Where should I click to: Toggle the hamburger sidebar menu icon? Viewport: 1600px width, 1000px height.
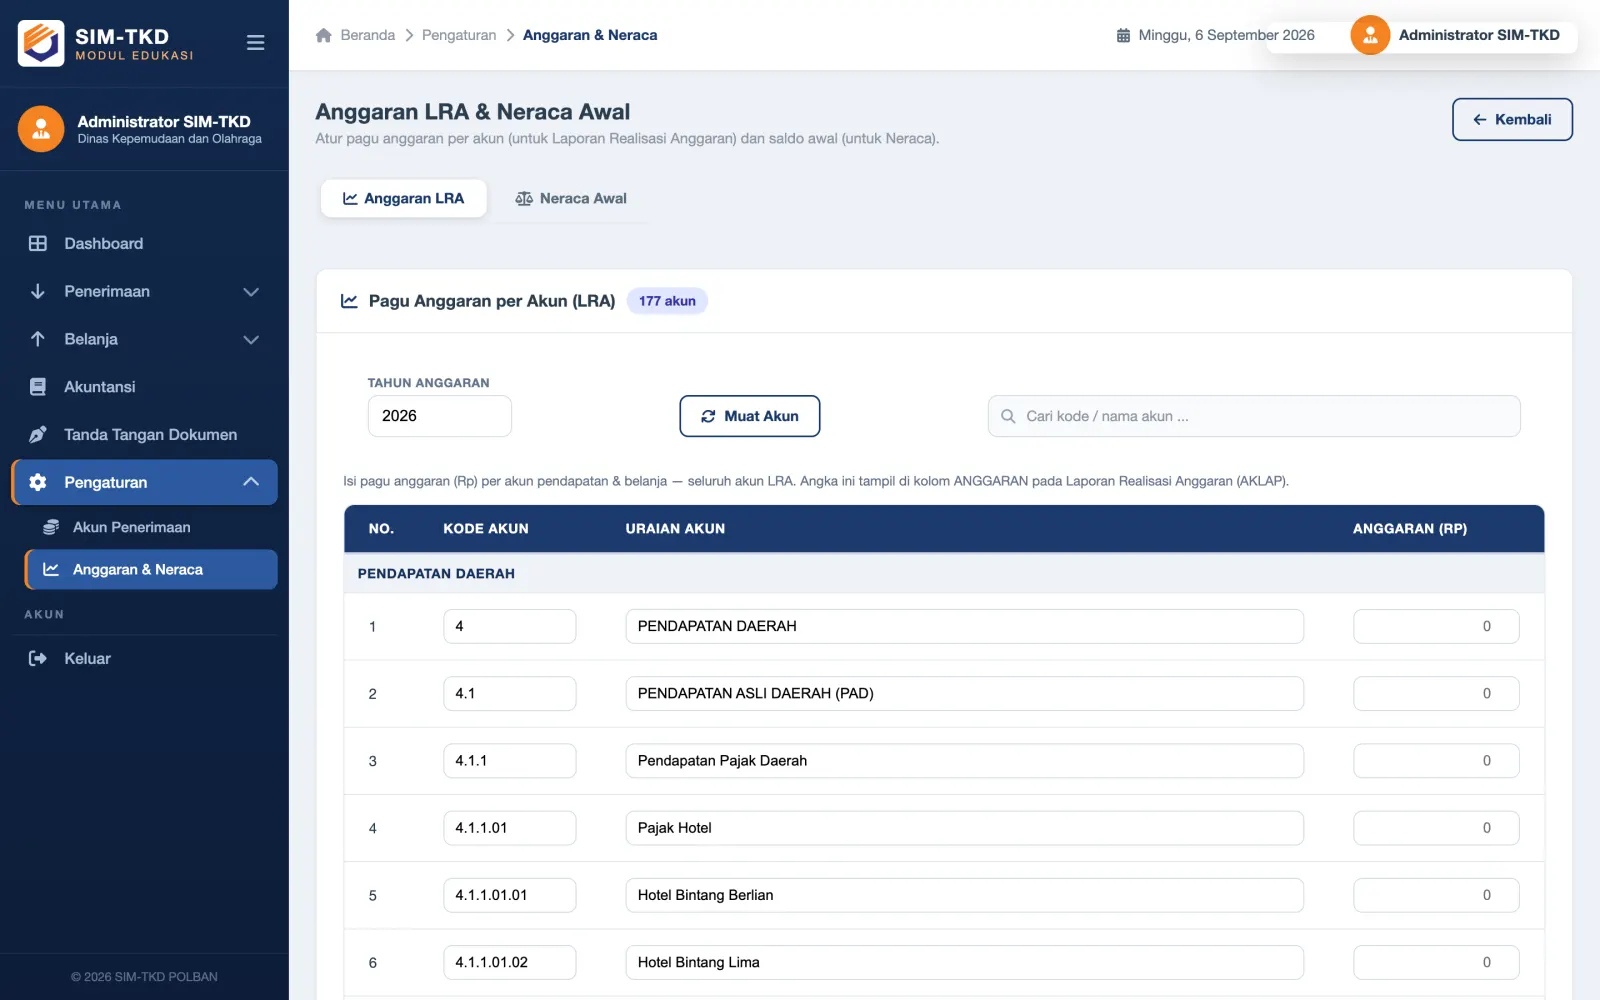pyautogui.click(x=255, y=43)
